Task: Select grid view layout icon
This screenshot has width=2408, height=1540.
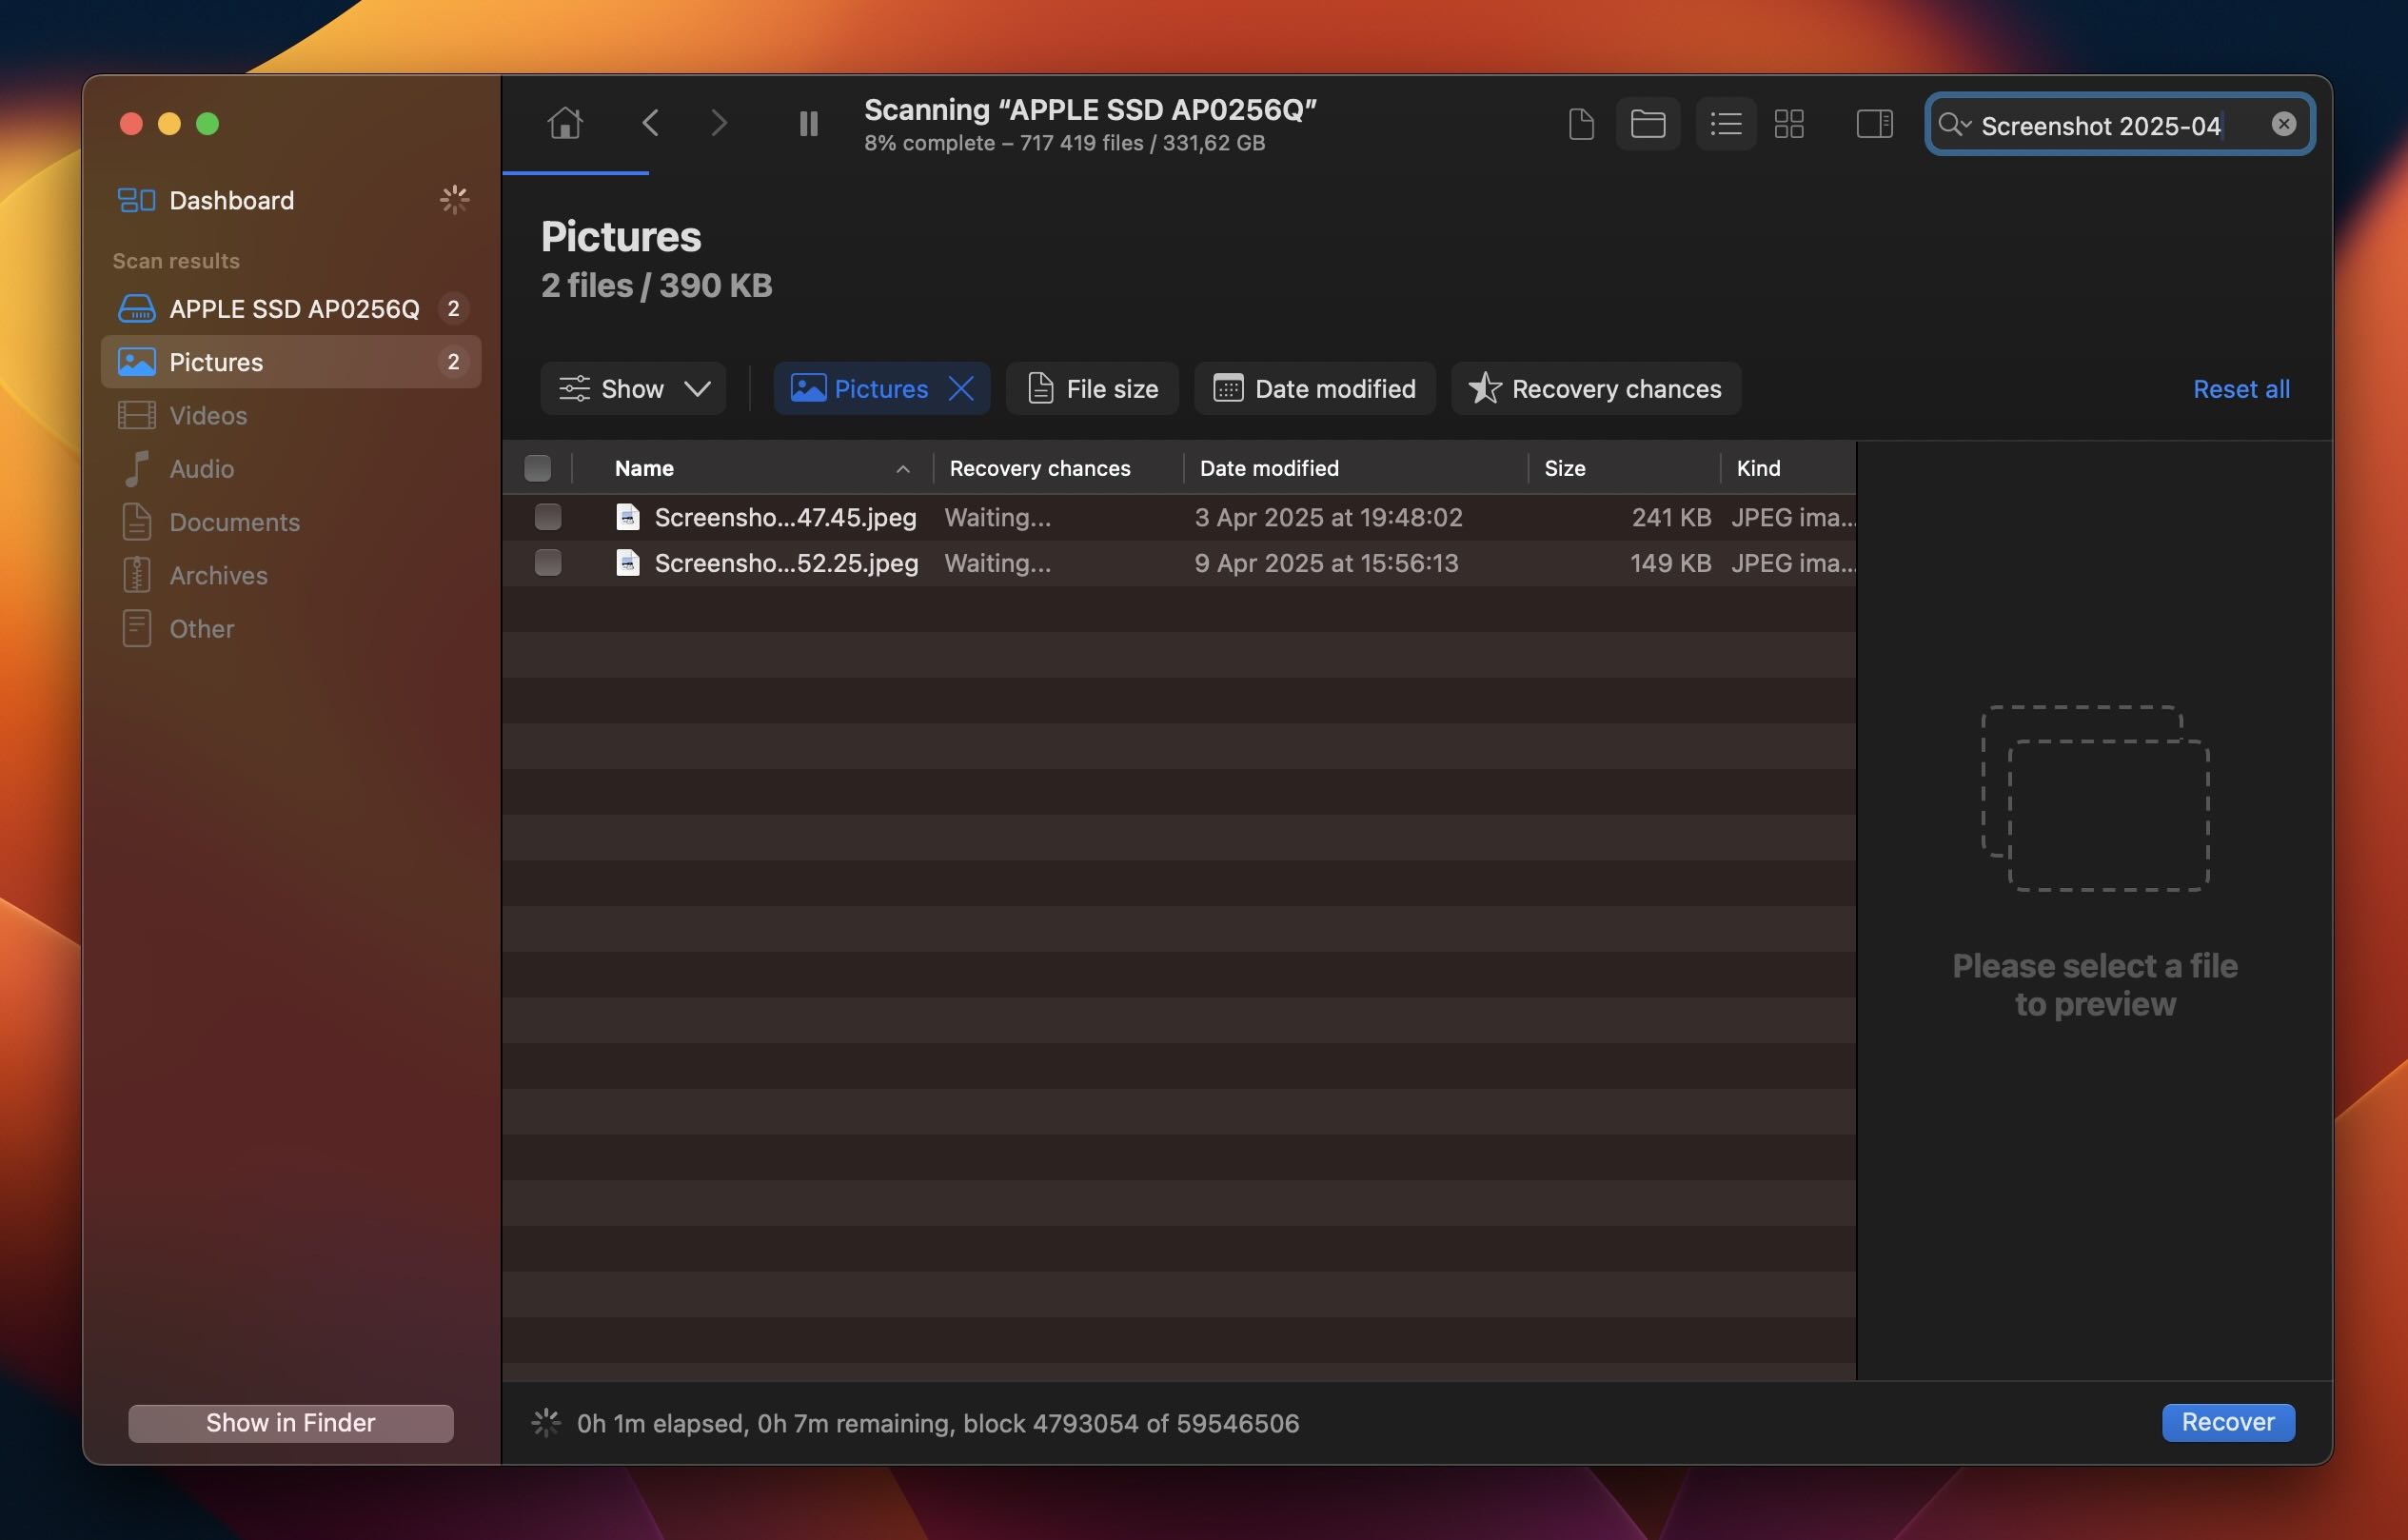Action: click(x=1789, y=124)
